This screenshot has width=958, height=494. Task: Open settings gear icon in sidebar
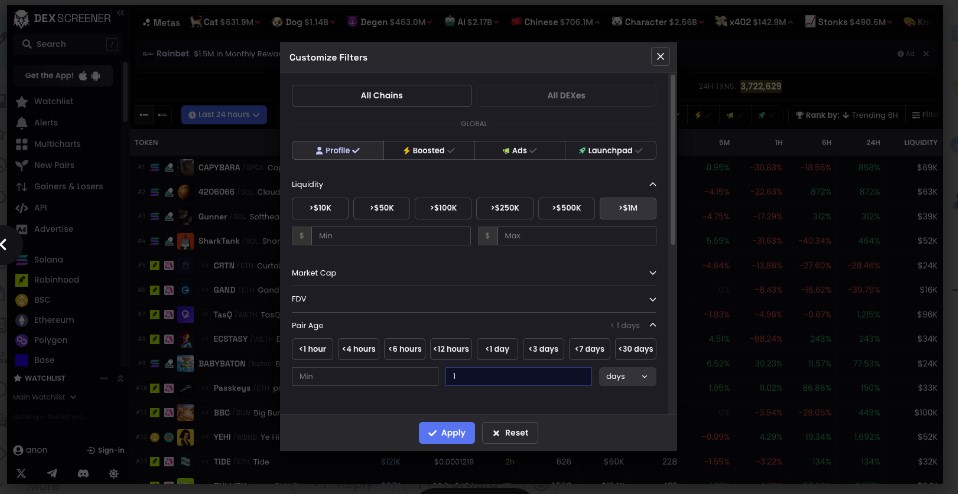[114, 474]
